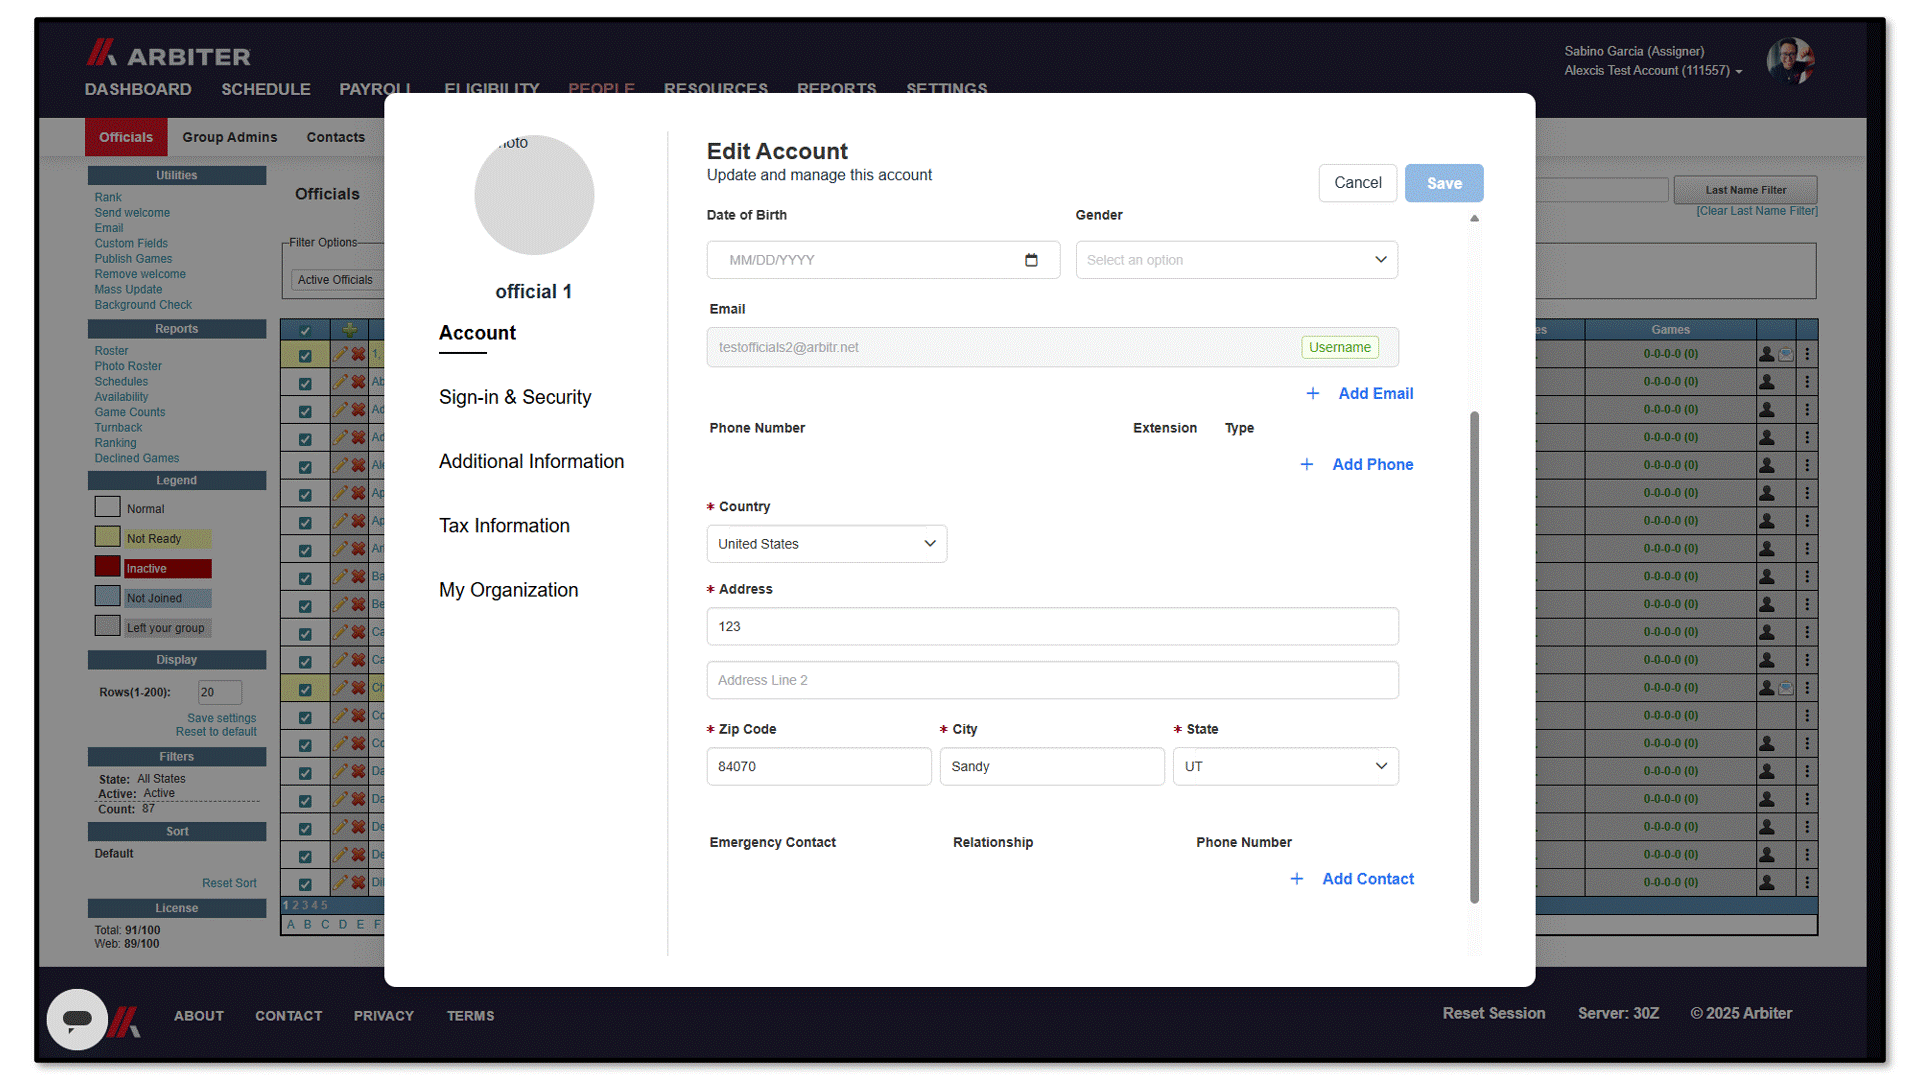1920x1080 pixels.
Task: Click the Arbiter logo in header
Action: pyautogui.click(x=168, y=54)
